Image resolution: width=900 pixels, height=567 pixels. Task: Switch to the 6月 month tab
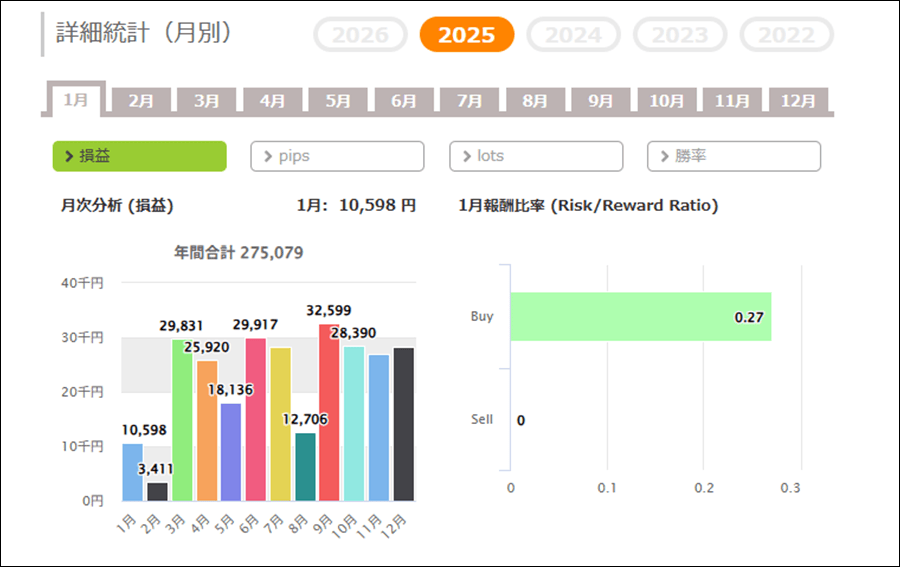point(404,101)
